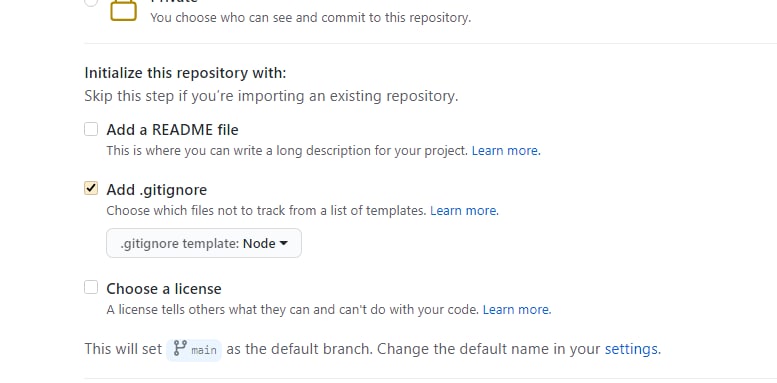
Task: Click the Add .gitignore label text
Action: [x=157, y=190]
